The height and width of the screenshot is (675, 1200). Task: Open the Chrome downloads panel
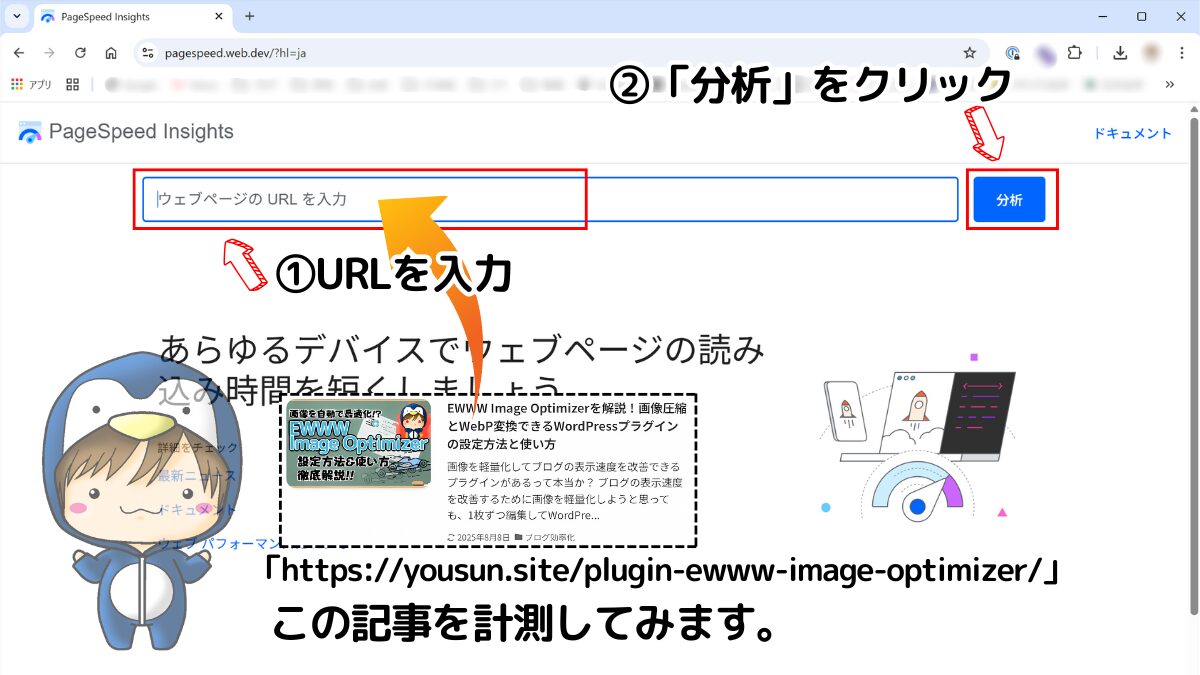click(x=1121, y=53)
